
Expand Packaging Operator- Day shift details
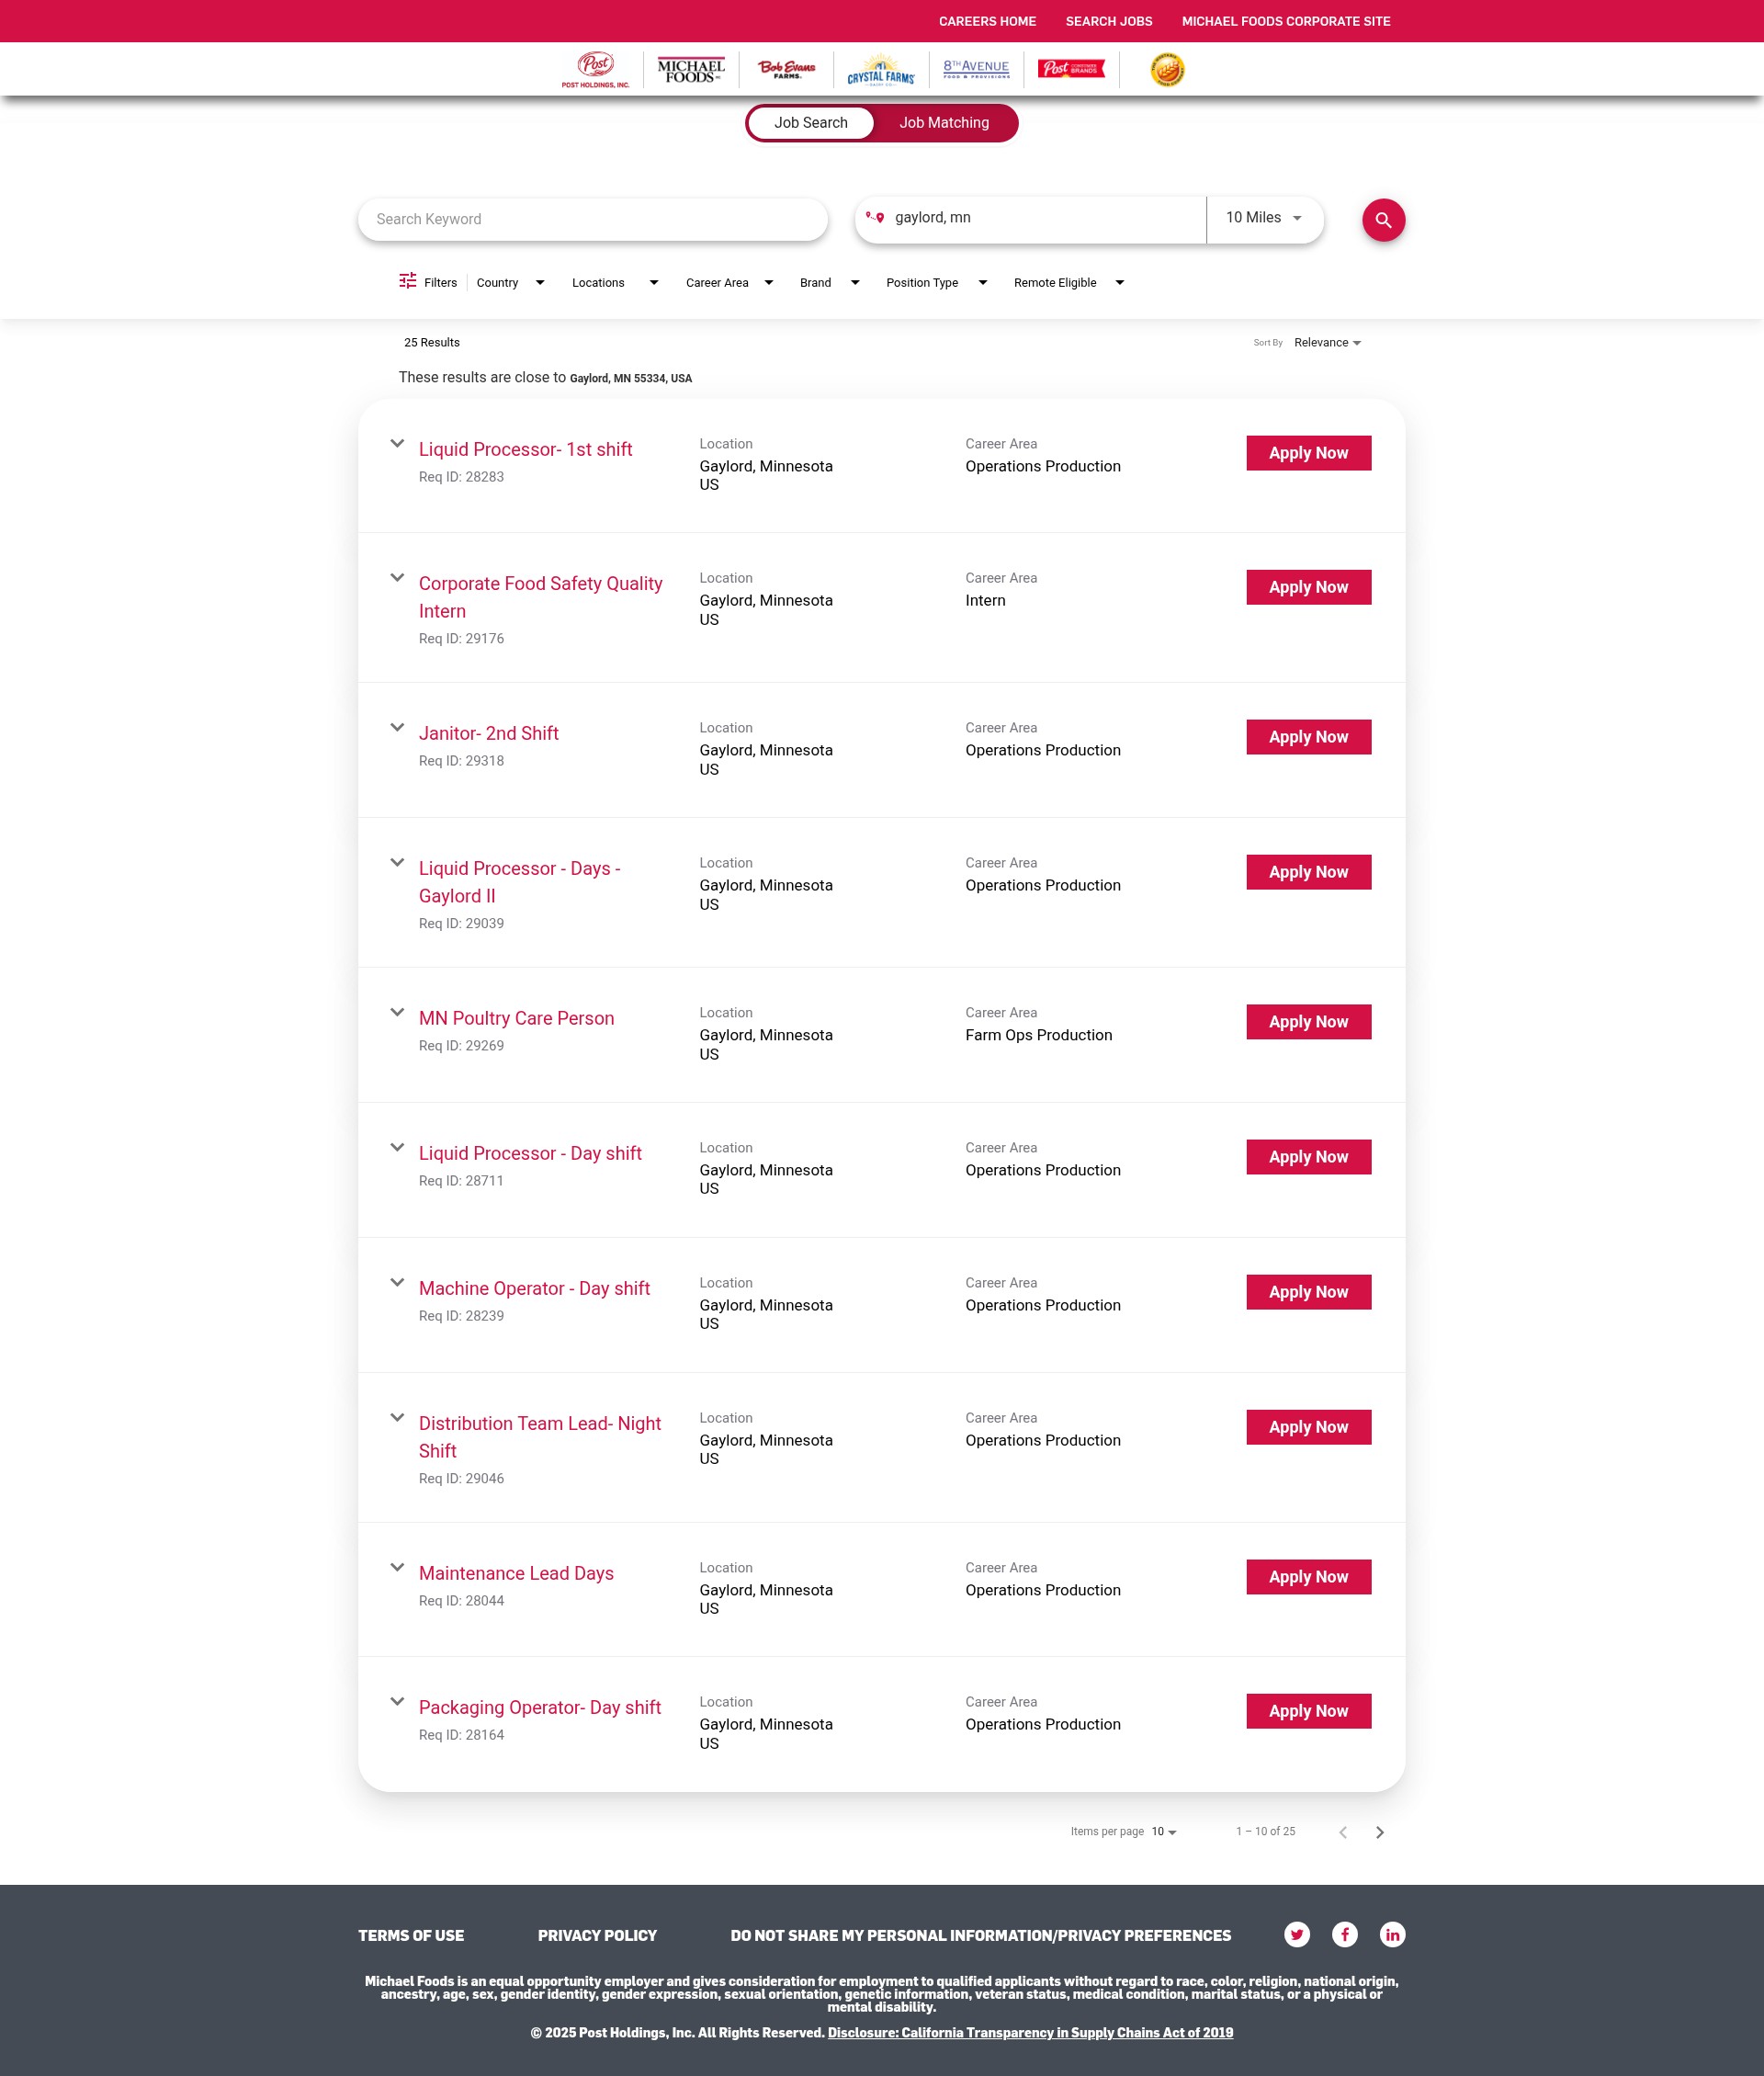[x=397, y=1701]
